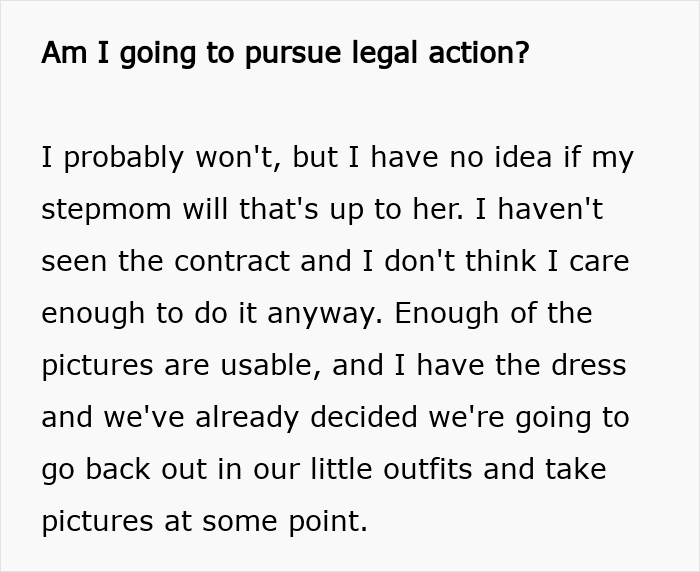Click the word 'anyway.' in the paragraph
The width and height of the screenshot is (700, 572).
[325, 314]
